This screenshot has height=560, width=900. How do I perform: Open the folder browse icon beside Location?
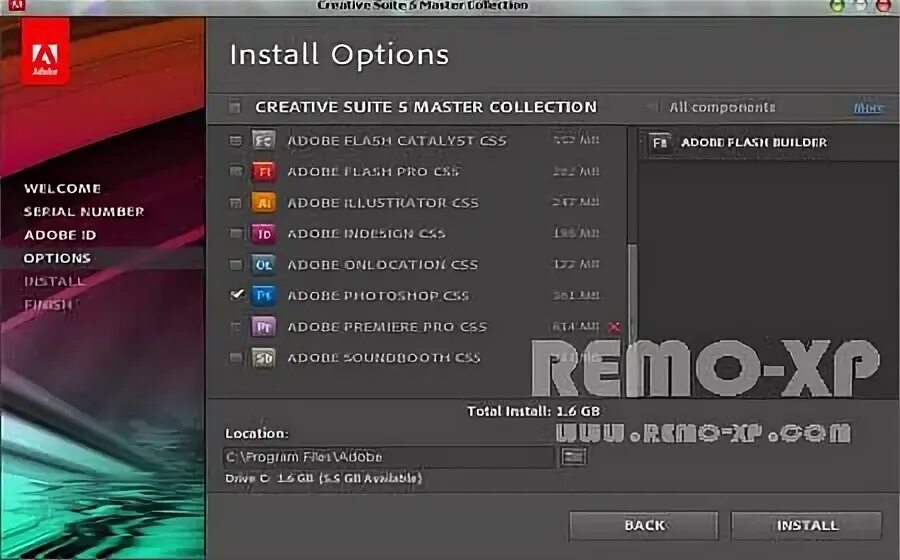(573, 456)
